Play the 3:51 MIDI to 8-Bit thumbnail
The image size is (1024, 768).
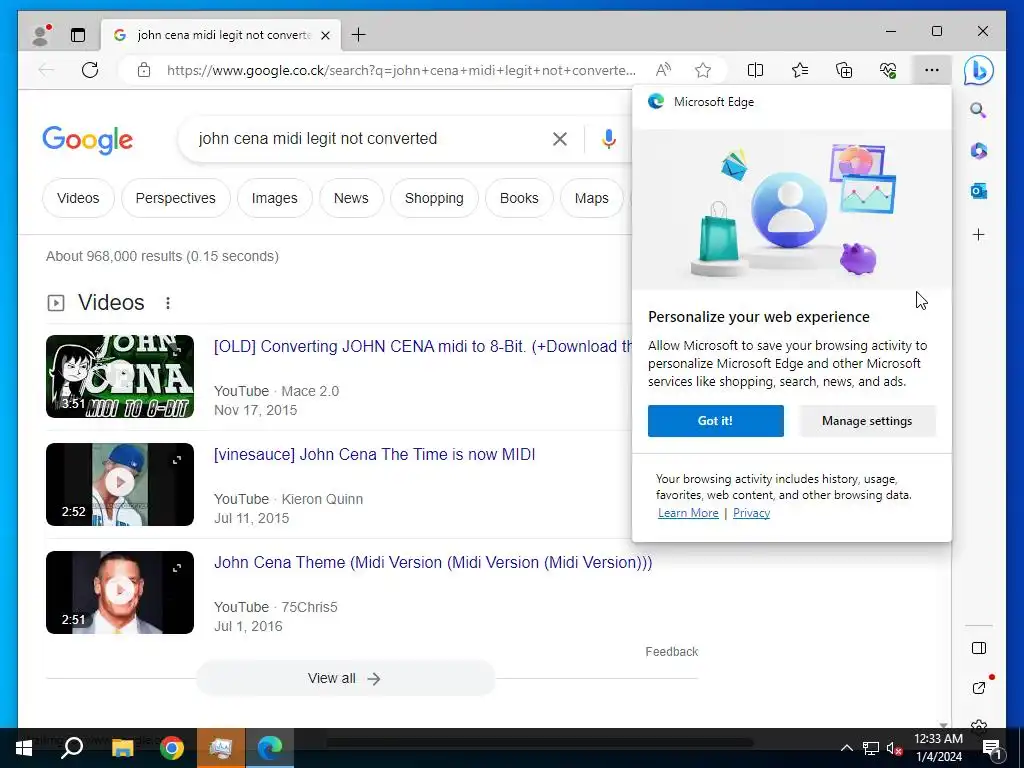(x=120, y=376)
